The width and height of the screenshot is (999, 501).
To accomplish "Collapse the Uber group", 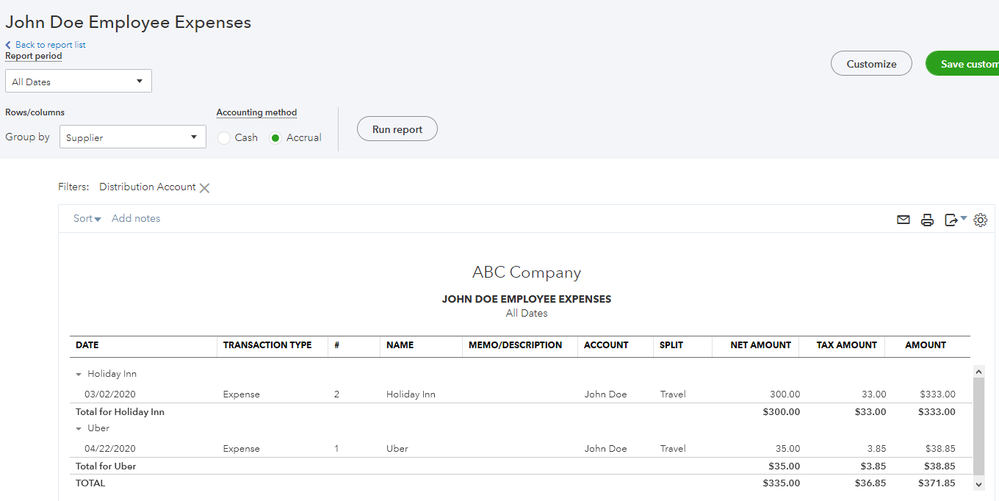I will 79,428.
